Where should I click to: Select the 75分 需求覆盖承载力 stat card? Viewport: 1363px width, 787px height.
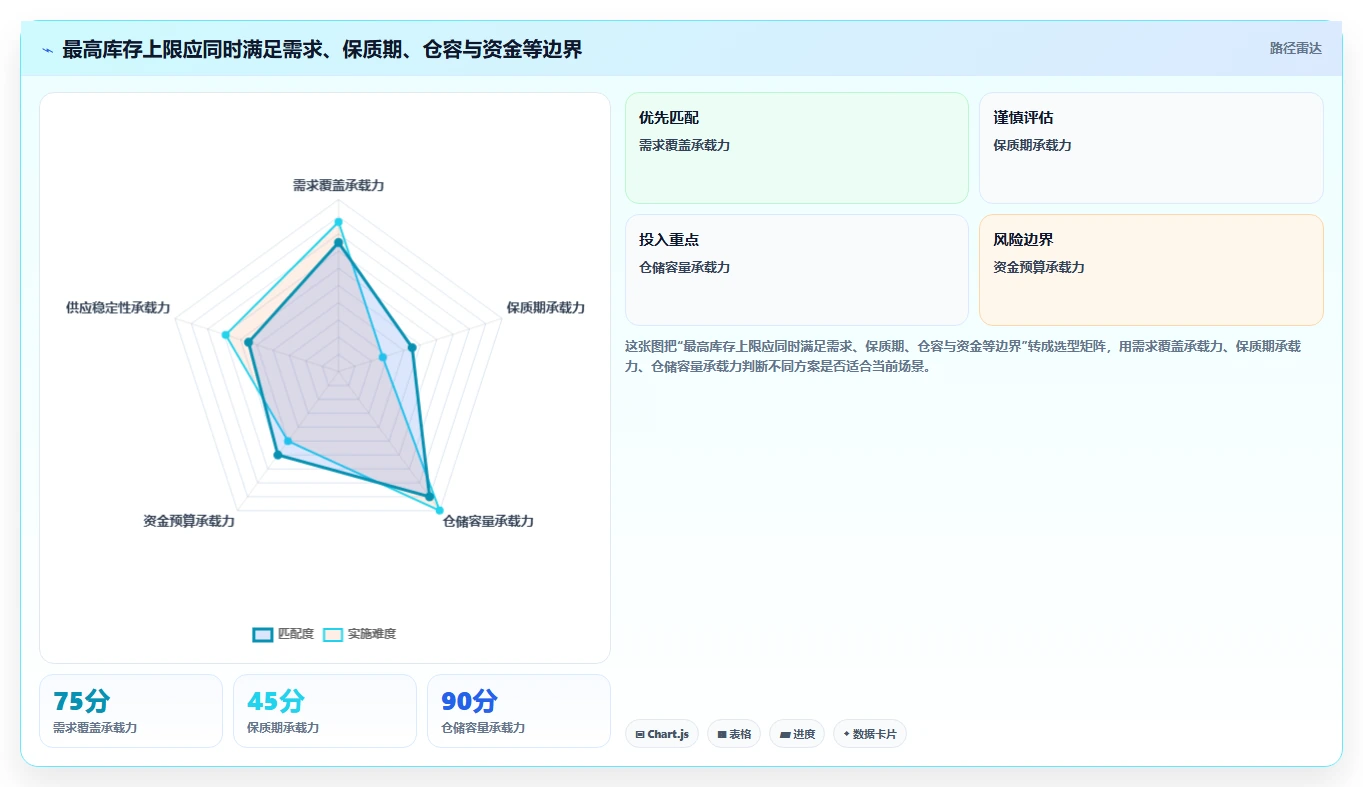coord(131,711)
